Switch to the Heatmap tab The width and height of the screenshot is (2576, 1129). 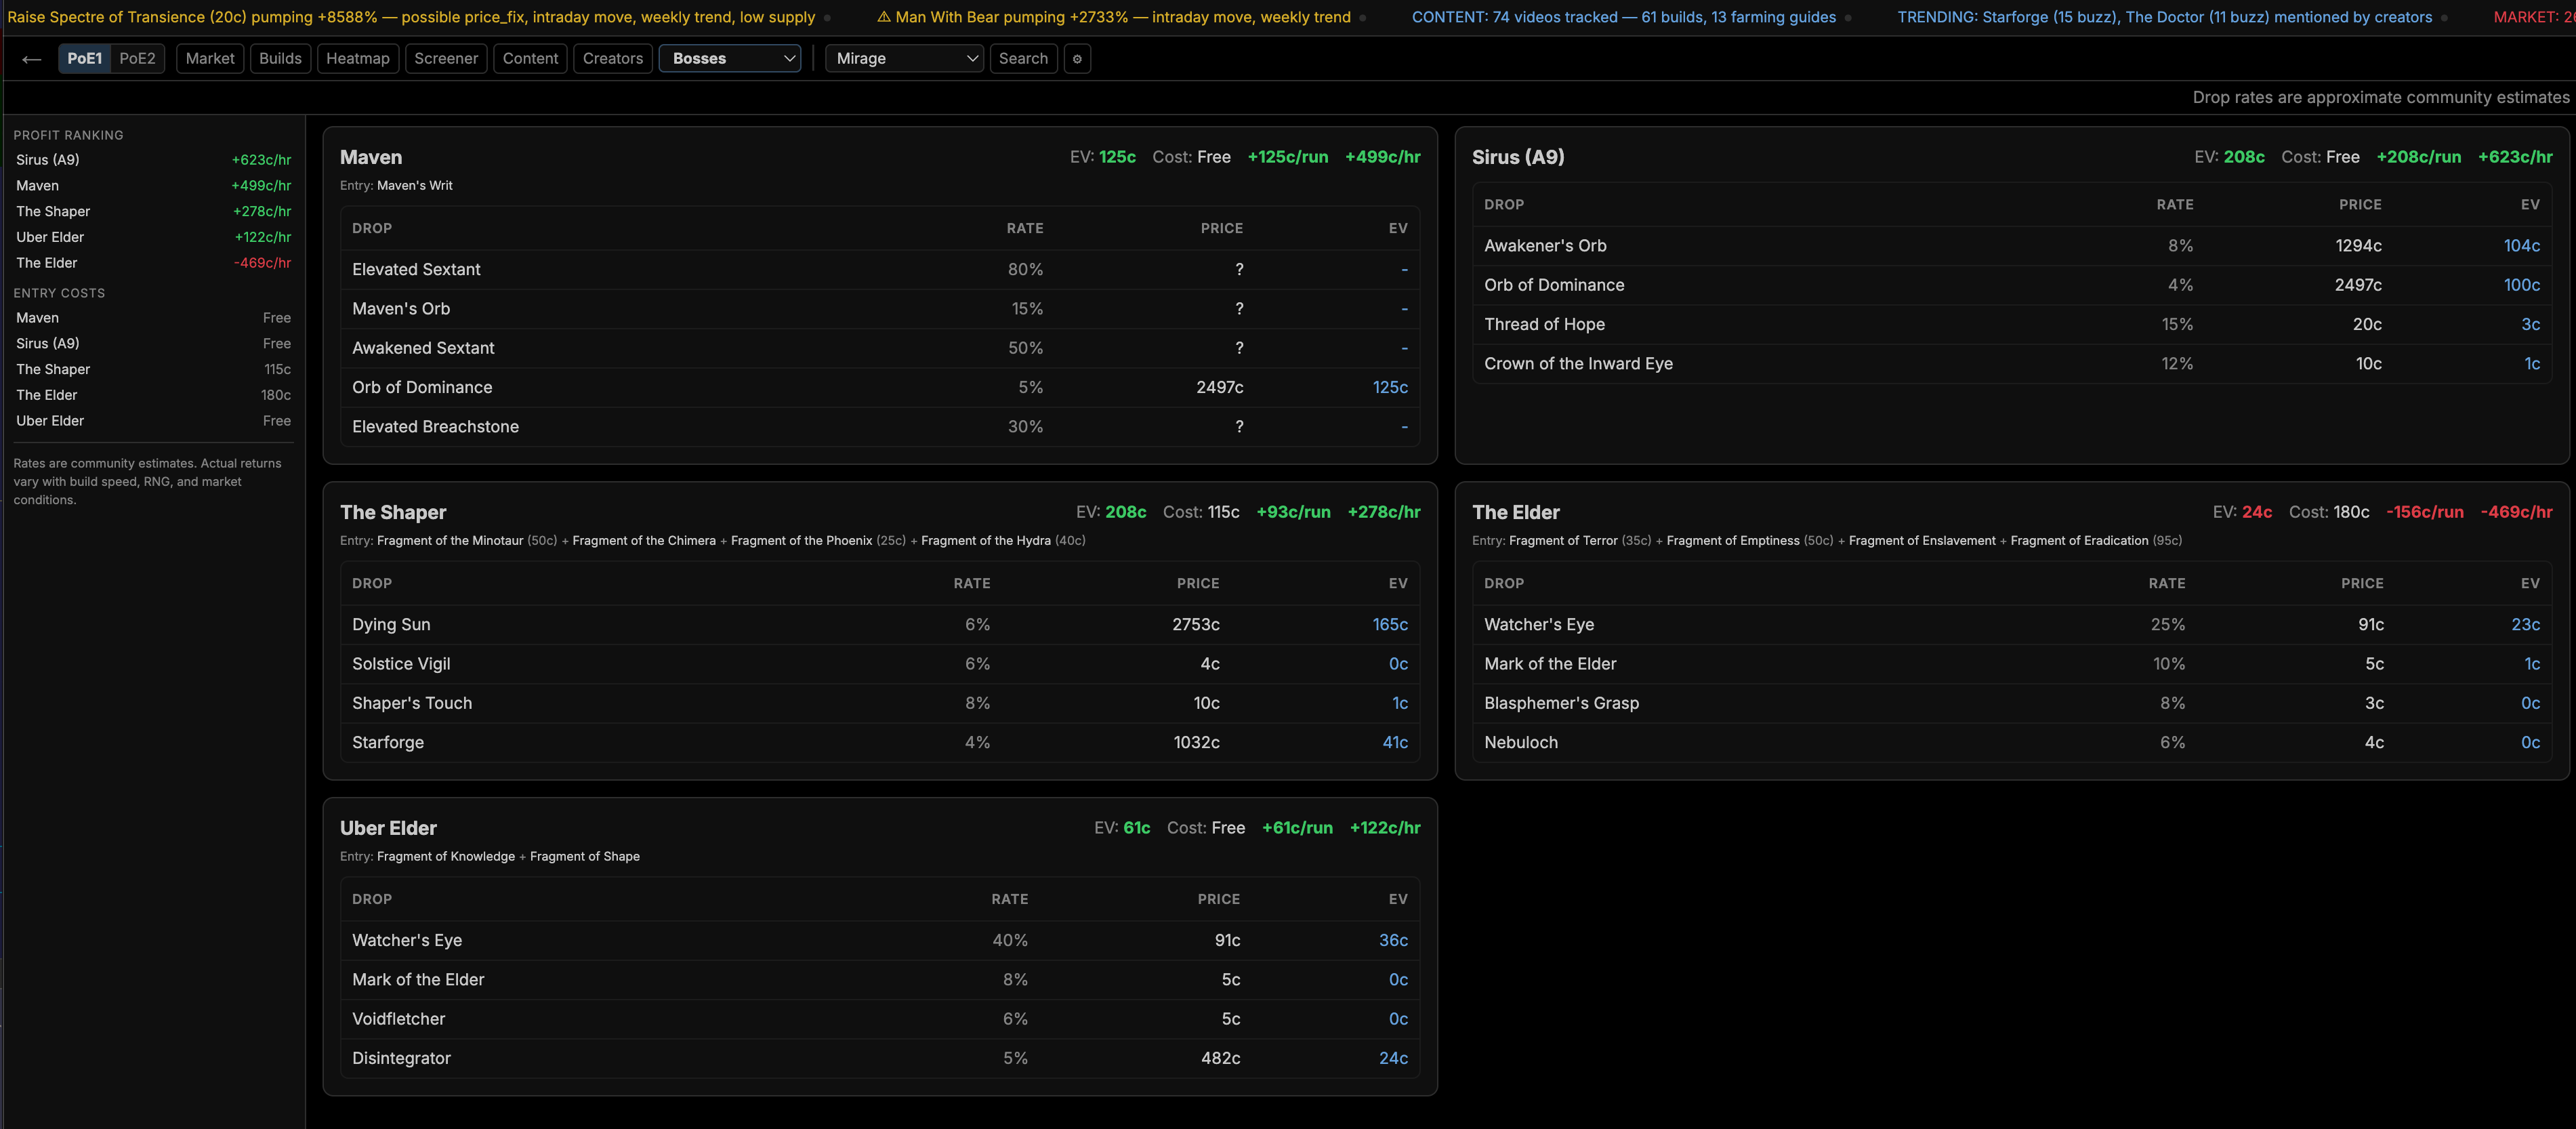358,59
